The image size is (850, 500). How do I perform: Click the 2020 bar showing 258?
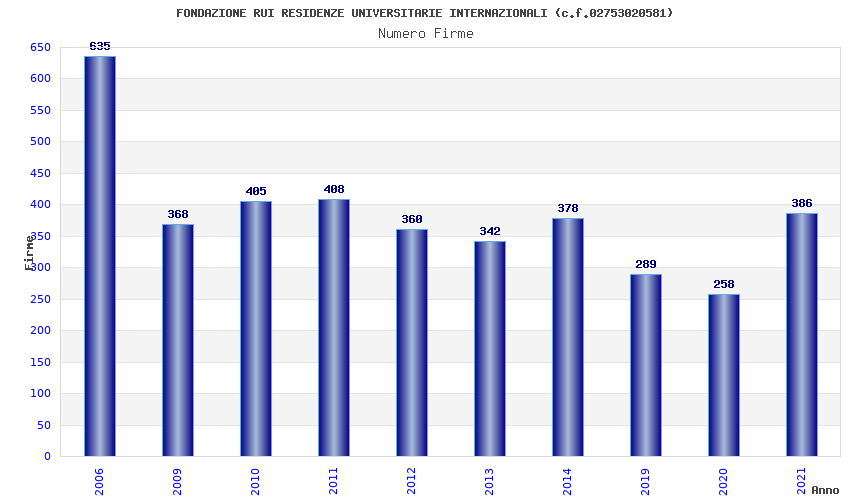pyautogui.click(x=724, y=375)
